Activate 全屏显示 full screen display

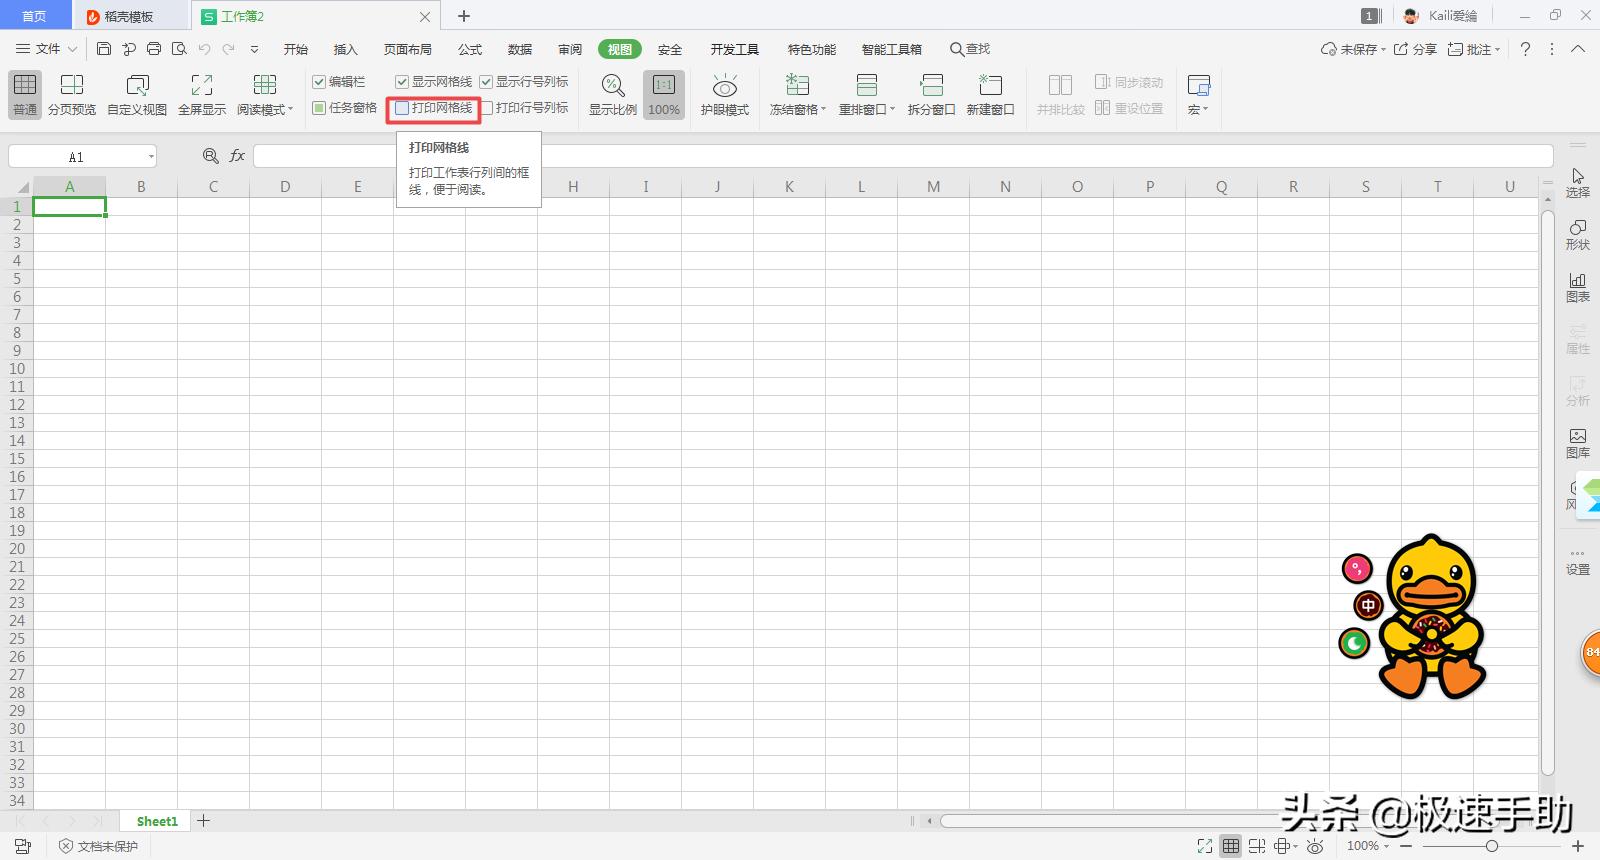click(x=202, y=95)
